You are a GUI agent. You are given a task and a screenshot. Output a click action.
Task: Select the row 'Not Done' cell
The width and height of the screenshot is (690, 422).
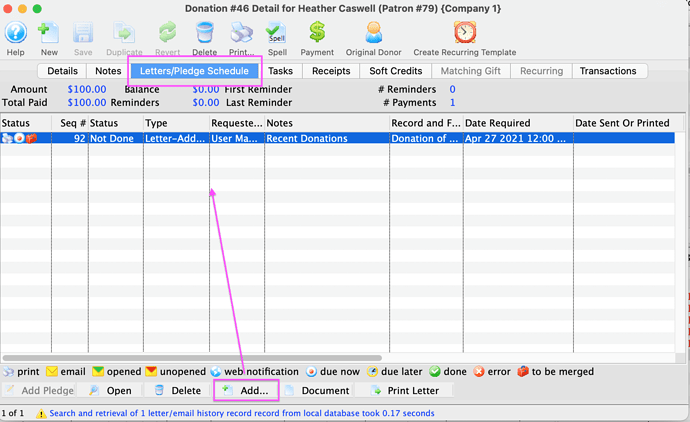click(116, 138)
